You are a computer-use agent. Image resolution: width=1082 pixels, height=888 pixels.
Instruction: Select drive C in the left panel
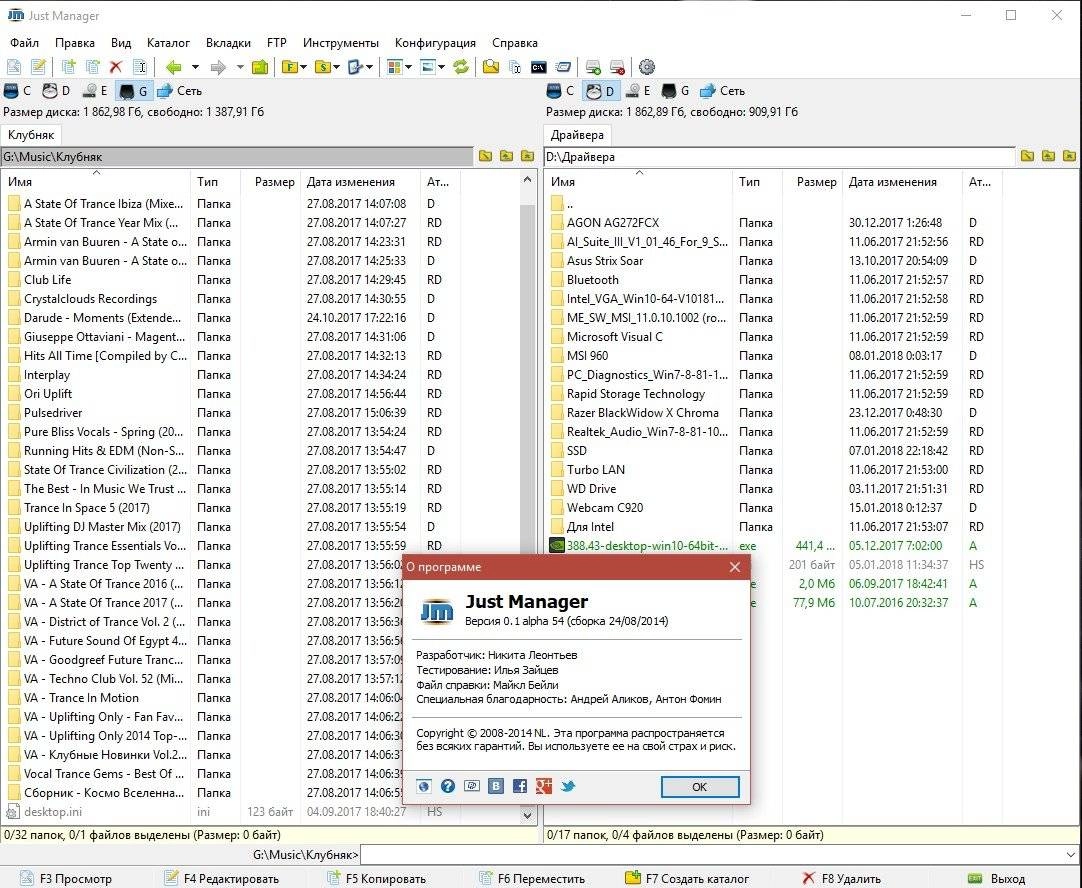point(18,90)
